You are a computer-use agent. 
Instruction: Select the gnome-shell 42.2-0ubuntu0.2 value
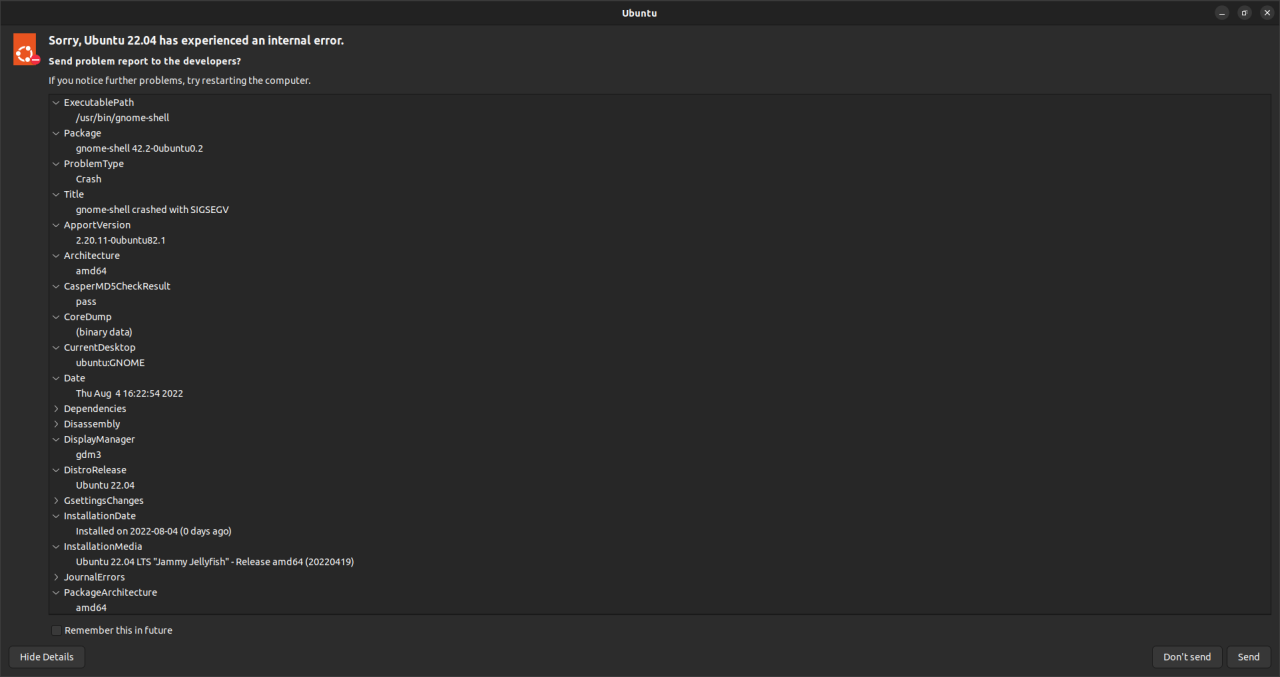(139, 148)
